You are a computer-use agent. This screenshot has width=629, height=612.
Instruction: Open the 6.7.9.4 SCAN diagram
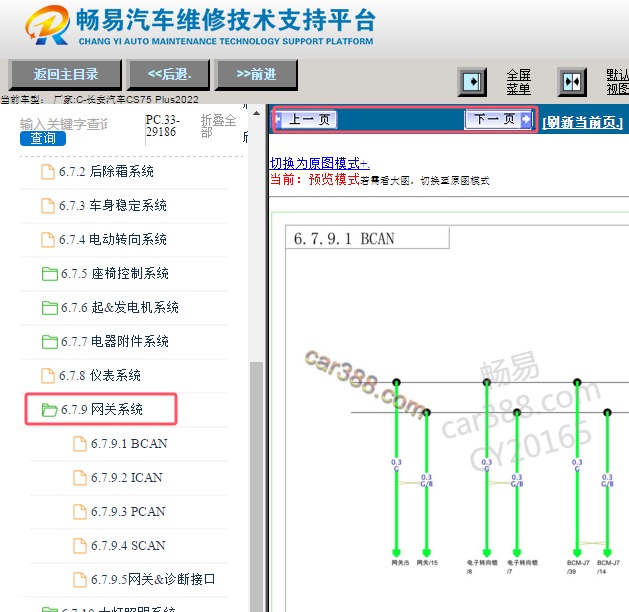click(x=129, y=546)
